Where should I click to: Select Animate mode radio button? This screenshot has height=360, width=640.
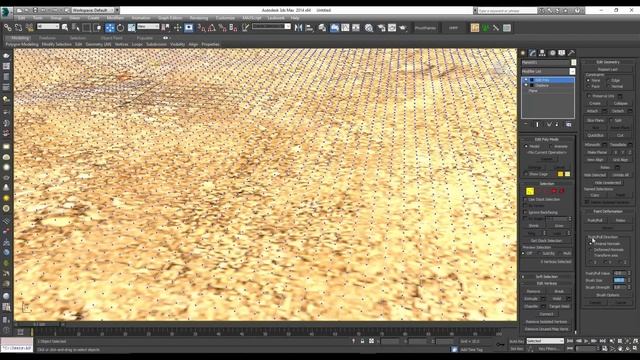[x=551, y=146]
